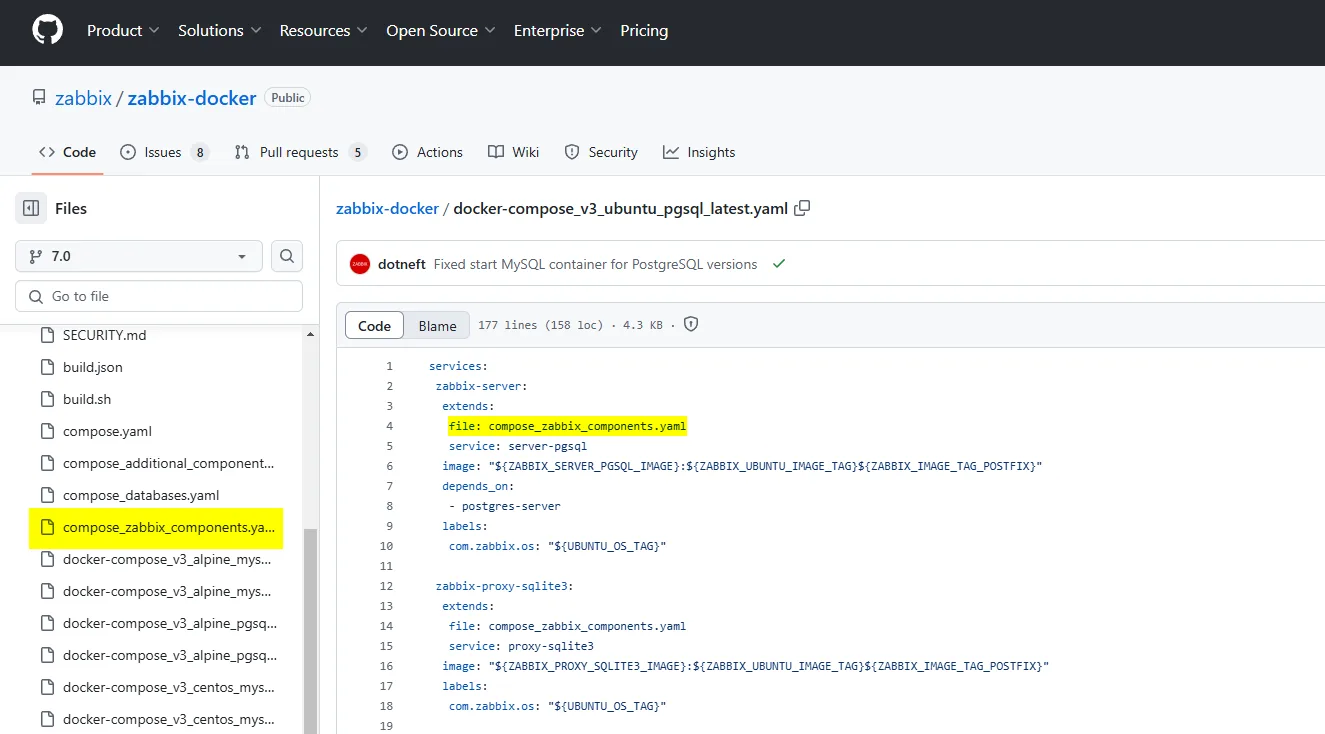Go to the zabbix owner page

pyautogui.click(x=84, y=98)
